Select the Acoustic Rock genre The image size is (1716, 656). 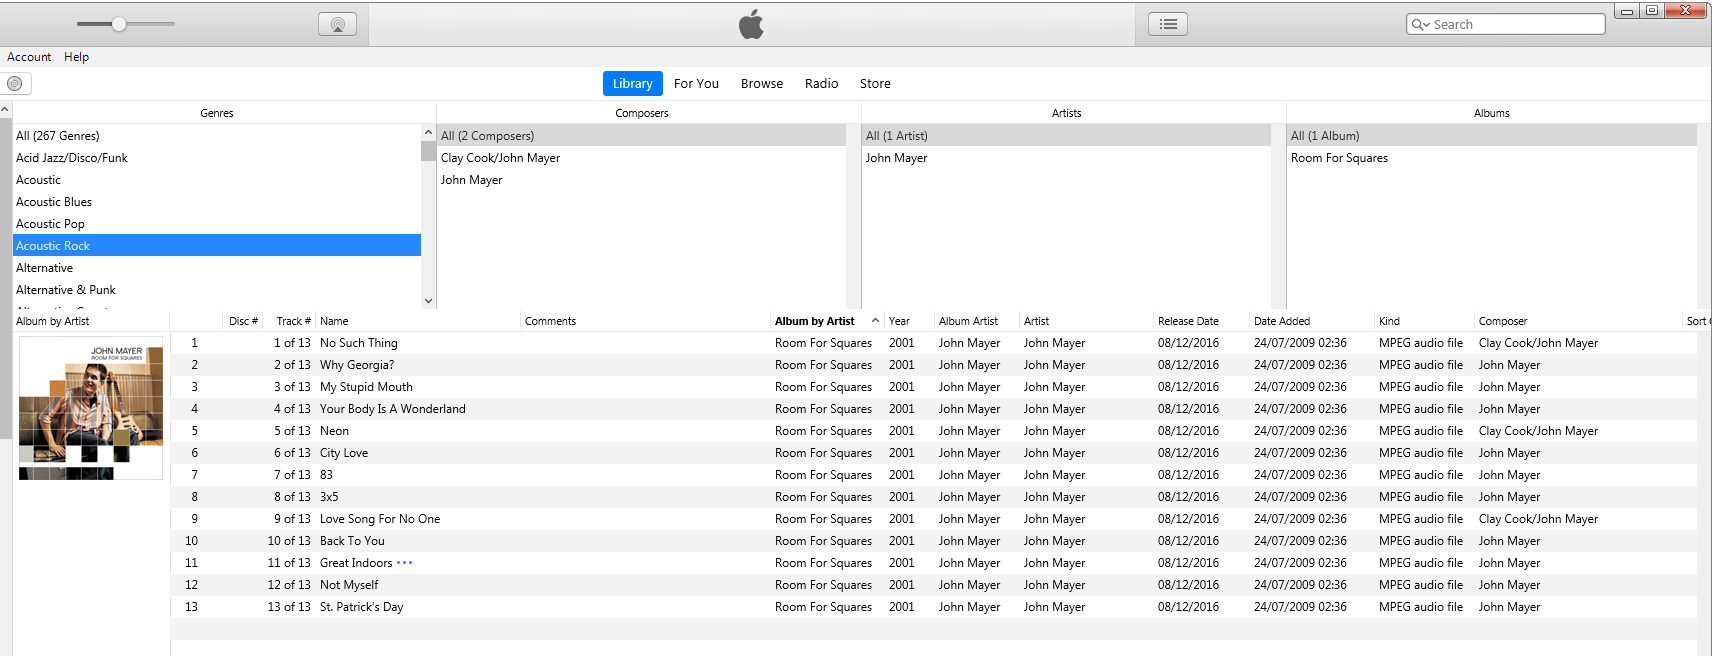tap(217, 246)
